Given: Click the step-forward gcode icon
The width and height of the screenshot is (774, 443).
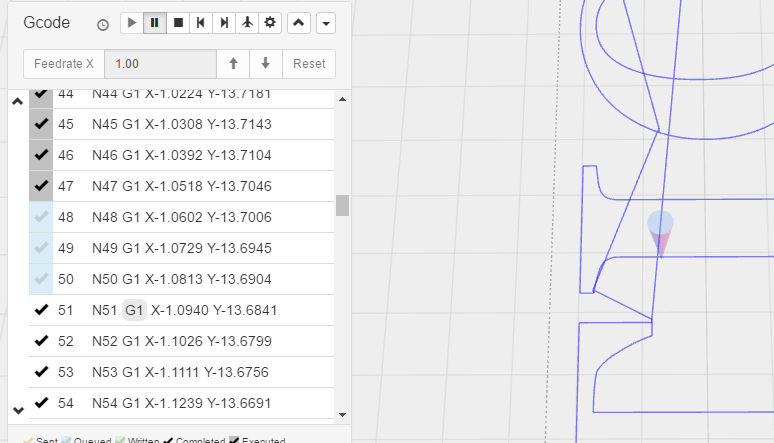Looking at the screenshot, I should coord(224,23).
